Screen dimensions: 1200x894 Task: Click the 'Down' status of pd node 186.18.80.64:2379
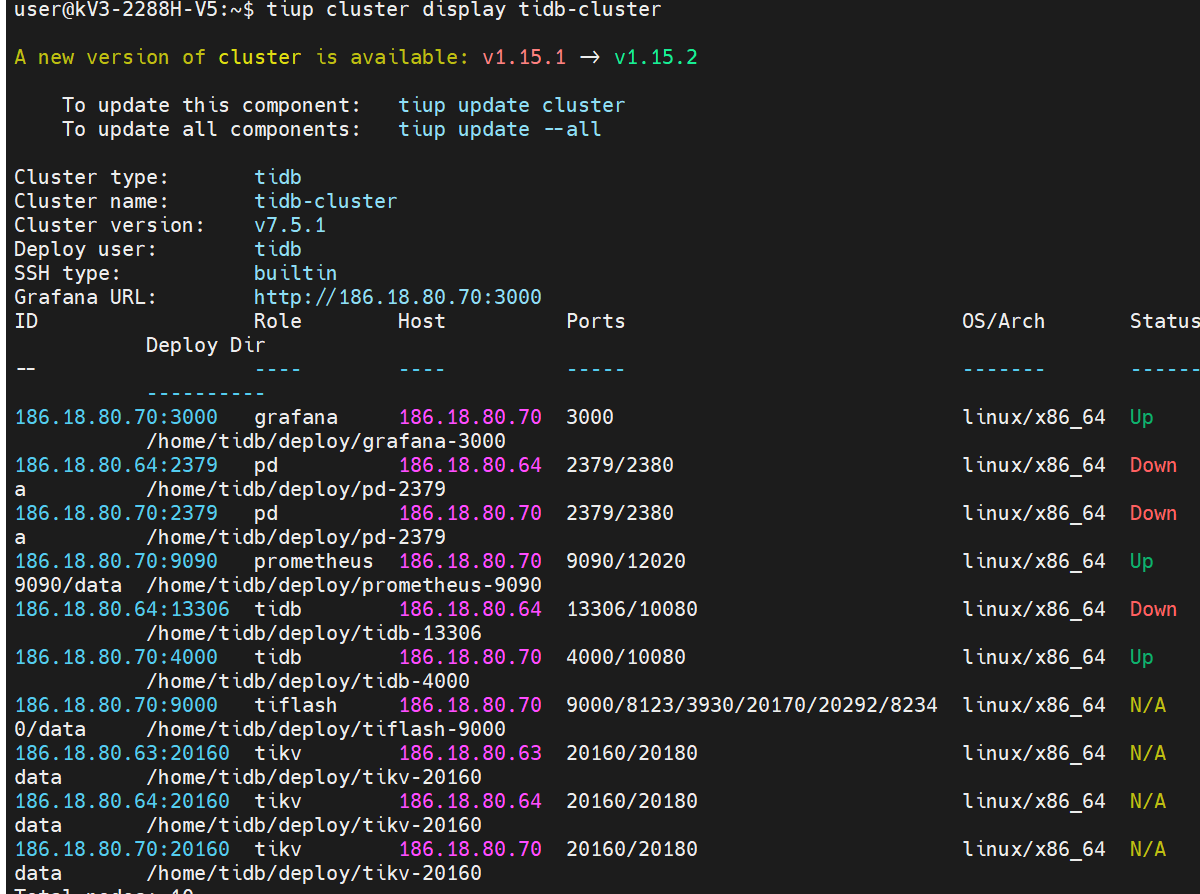point(1154,465)
